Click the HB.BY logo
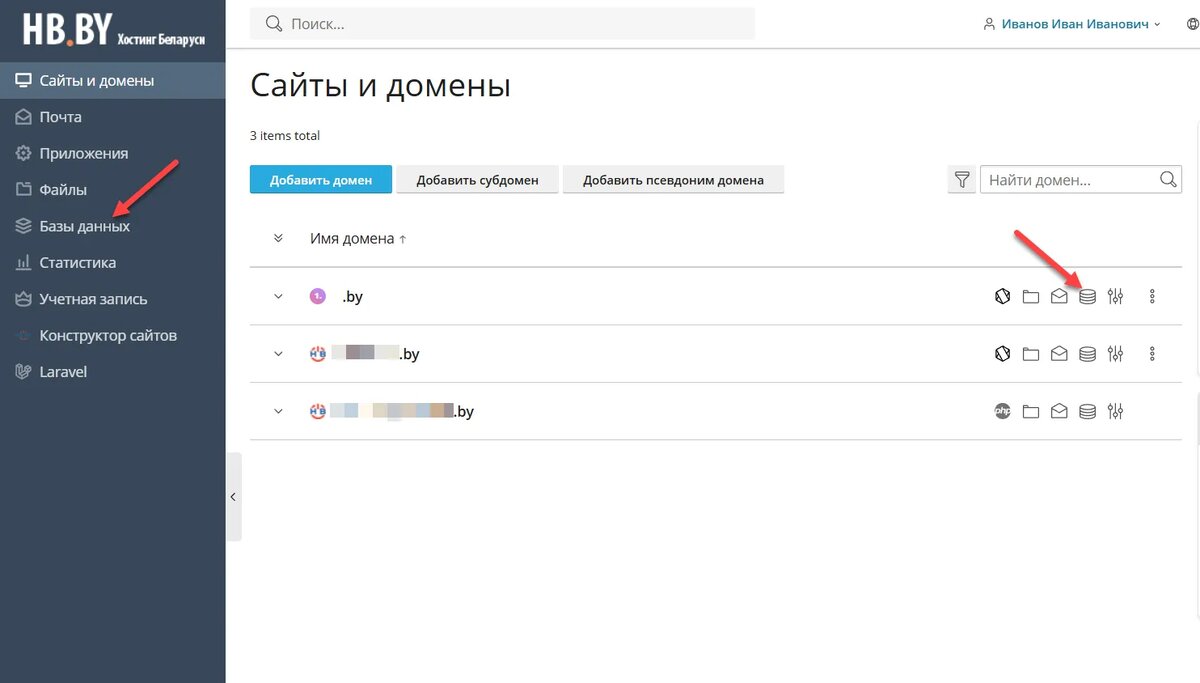Screen dimensions: 1200x683 point(113,31)
